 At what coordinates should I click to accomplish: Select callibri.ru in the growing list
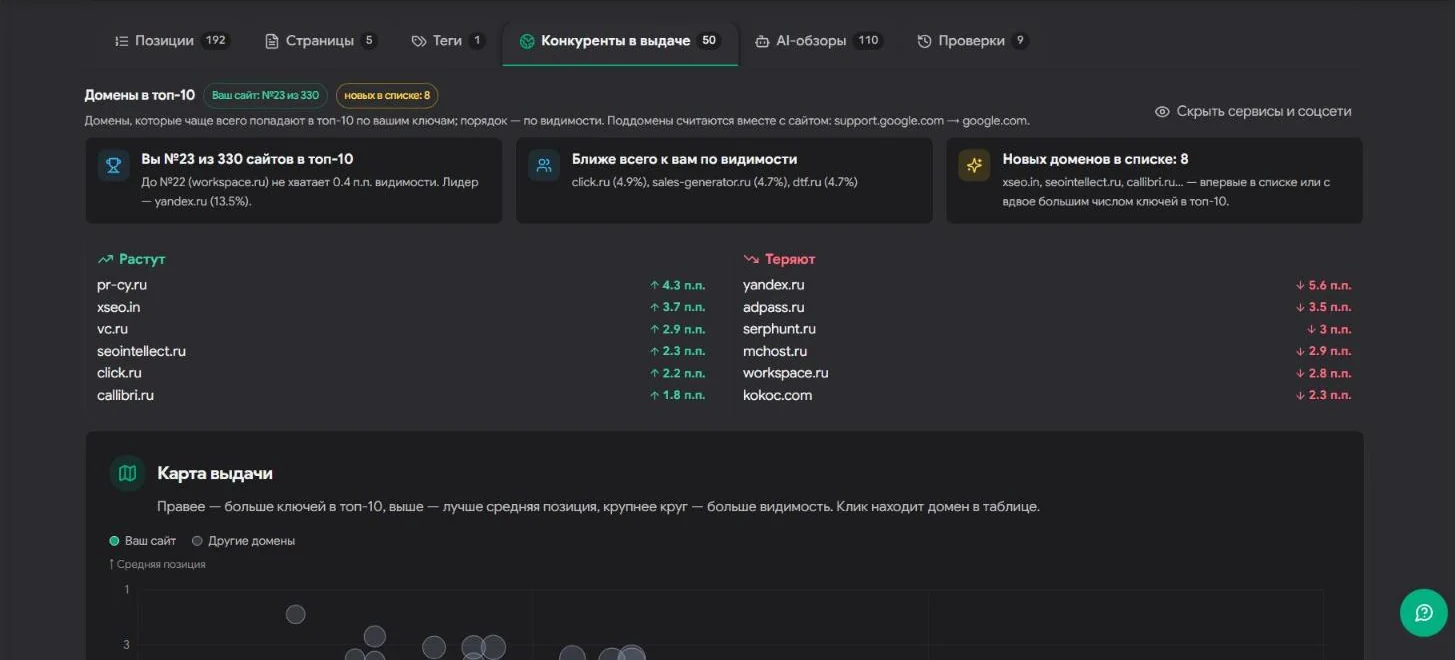point(125,395)
